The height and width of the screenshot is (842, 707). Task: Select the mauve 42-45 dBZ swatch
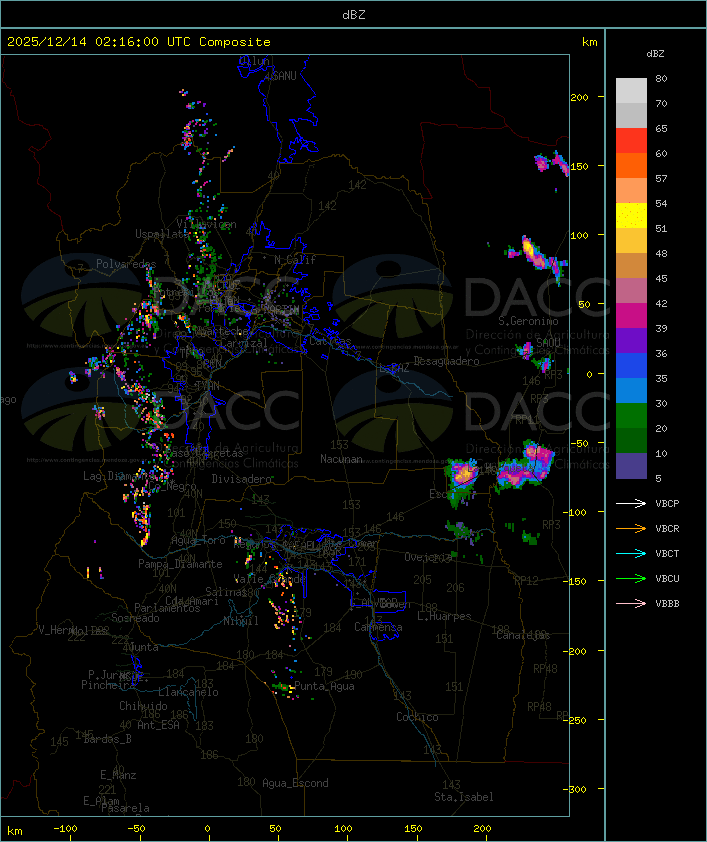tap(631, 291)
